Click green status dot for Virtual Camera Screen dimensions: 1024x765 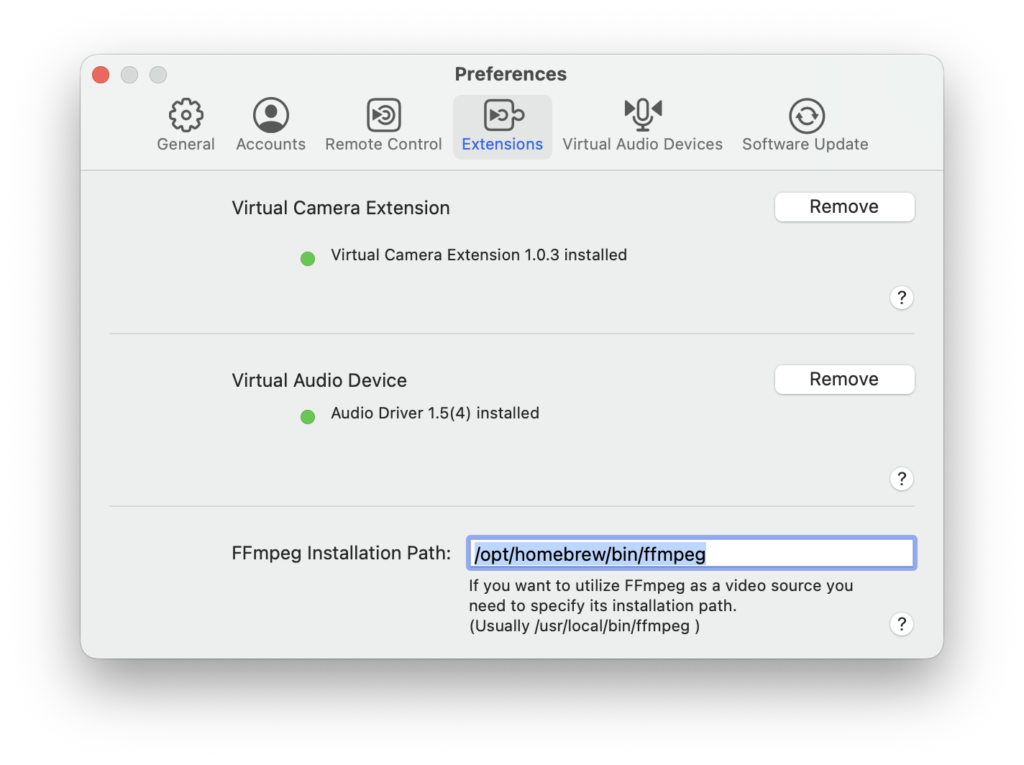308,258
